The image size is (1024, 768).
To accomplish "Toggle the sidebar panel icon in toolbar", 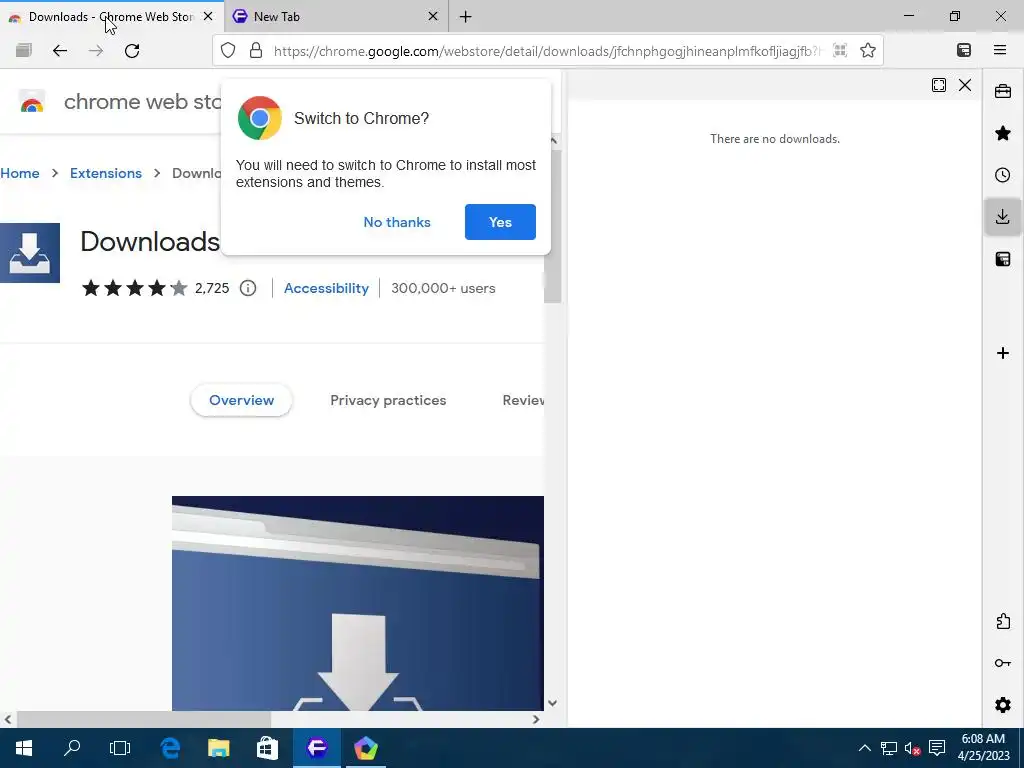I will [964, 50].
